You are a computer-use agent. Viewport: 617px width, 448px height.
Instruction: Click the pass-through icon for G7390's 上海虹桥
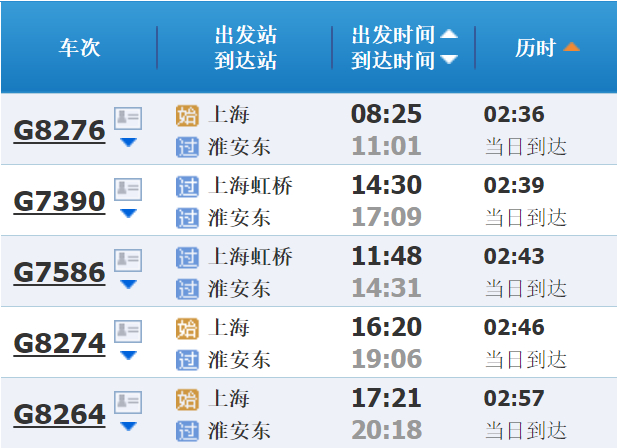(187, 186)
